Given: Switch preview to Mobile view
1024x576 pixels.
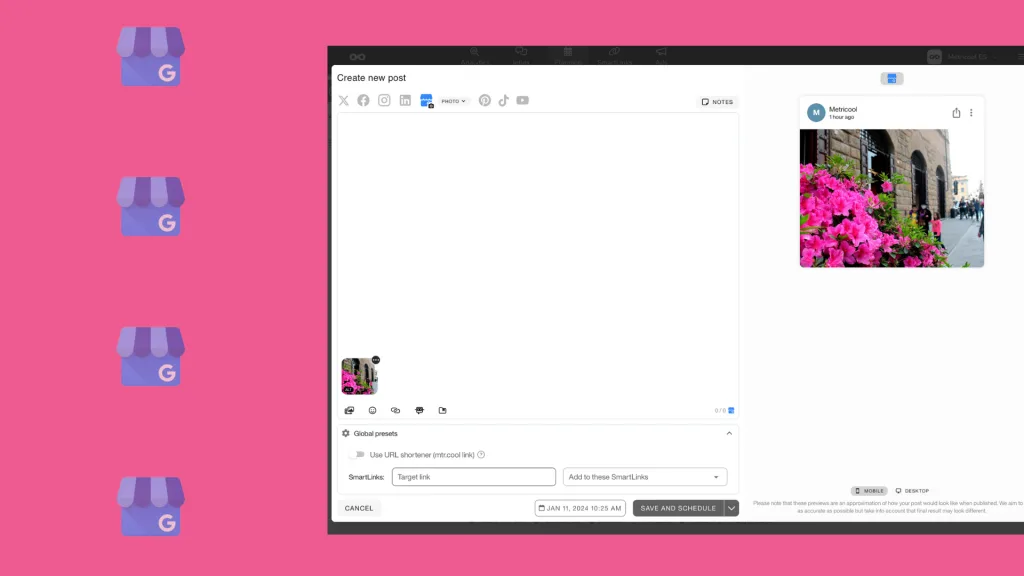Looking at the screenshot, I should (868, 490).
